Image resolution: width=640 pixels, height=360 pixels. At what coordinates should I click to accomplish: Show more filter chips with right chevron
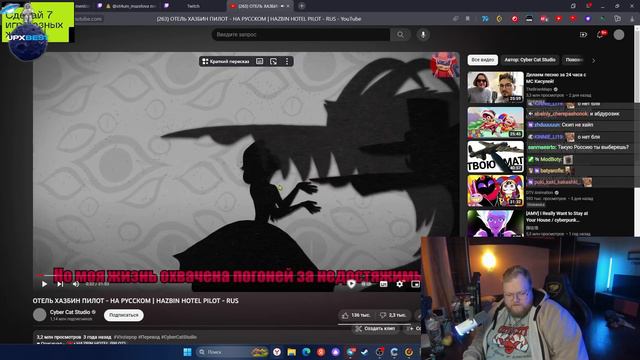593,60
